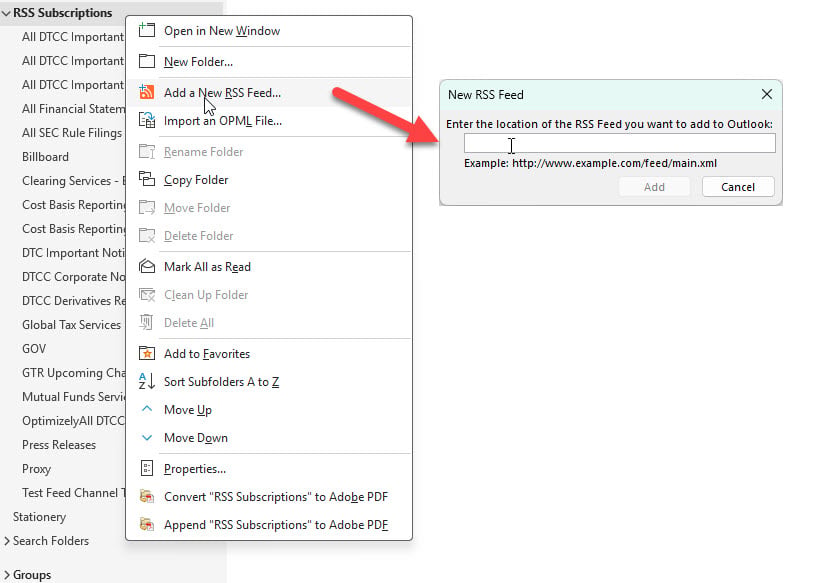Click the Properties icon in context menu
This screenshot has height=583, width=813.
point(147,469)
